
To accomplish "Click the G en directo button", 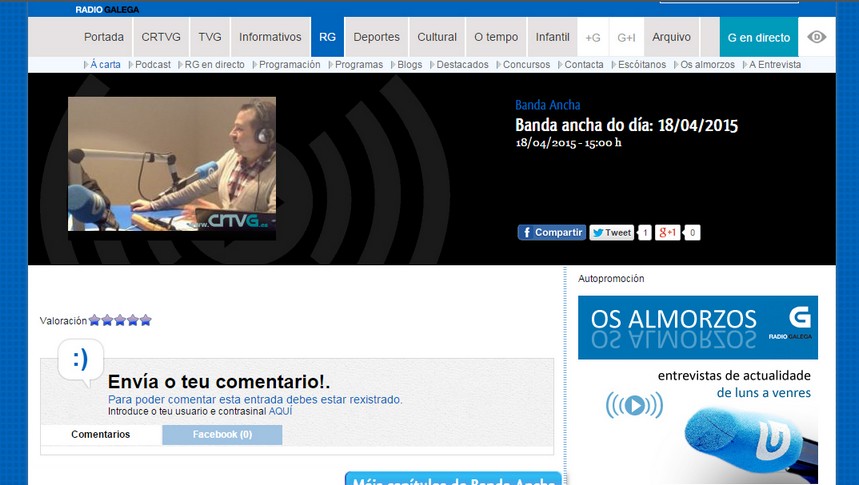I will [x=759, y=37].
